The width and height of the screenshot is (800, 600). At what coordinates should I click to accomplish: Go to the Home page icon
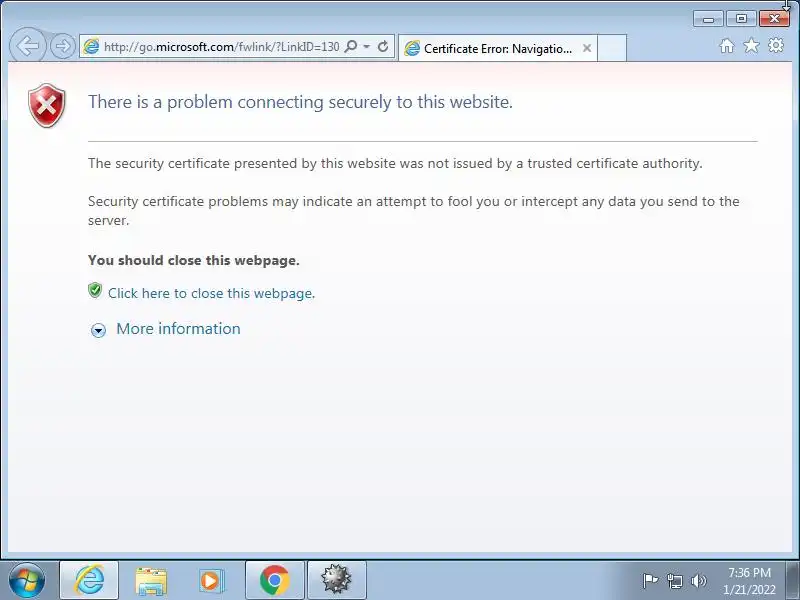(727, 46)
